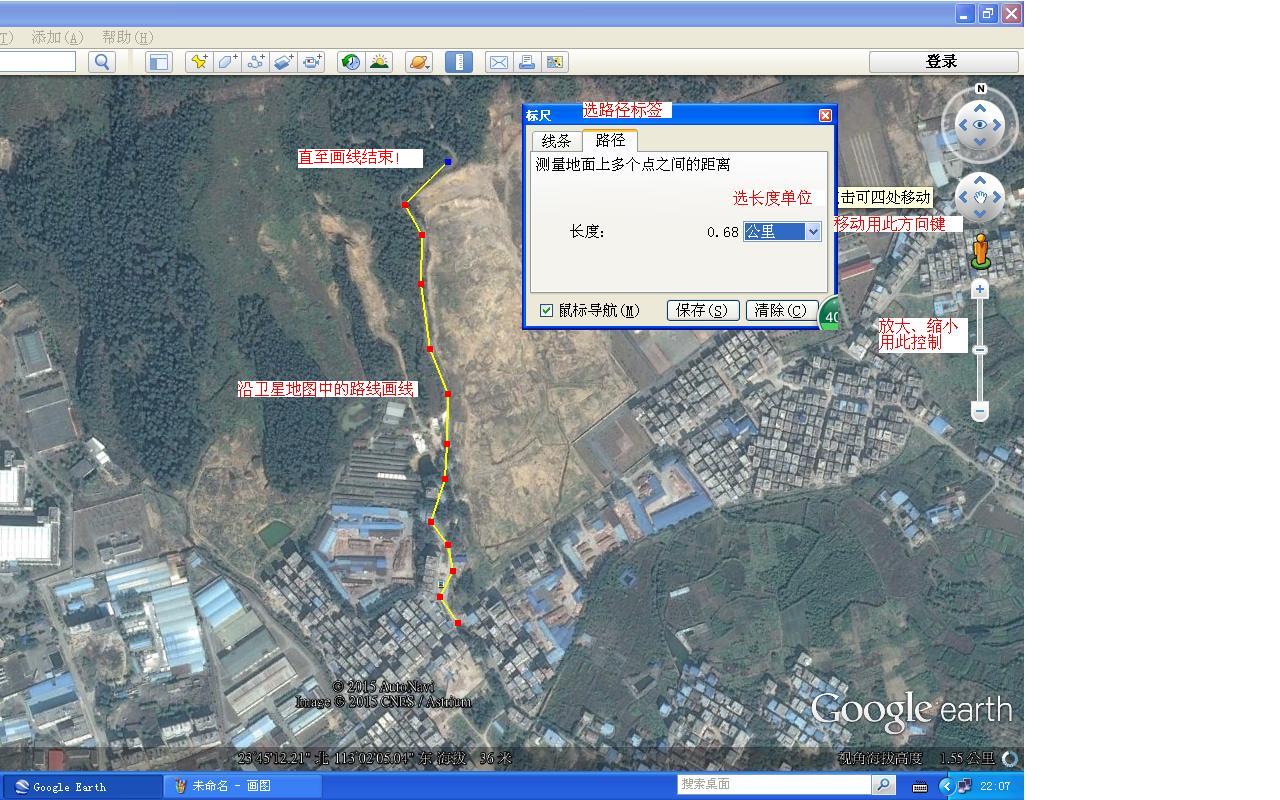Select the add polygon tool
Viewport: 1280px width, 800px height.
pyautogui.click(x=228, y=62)
